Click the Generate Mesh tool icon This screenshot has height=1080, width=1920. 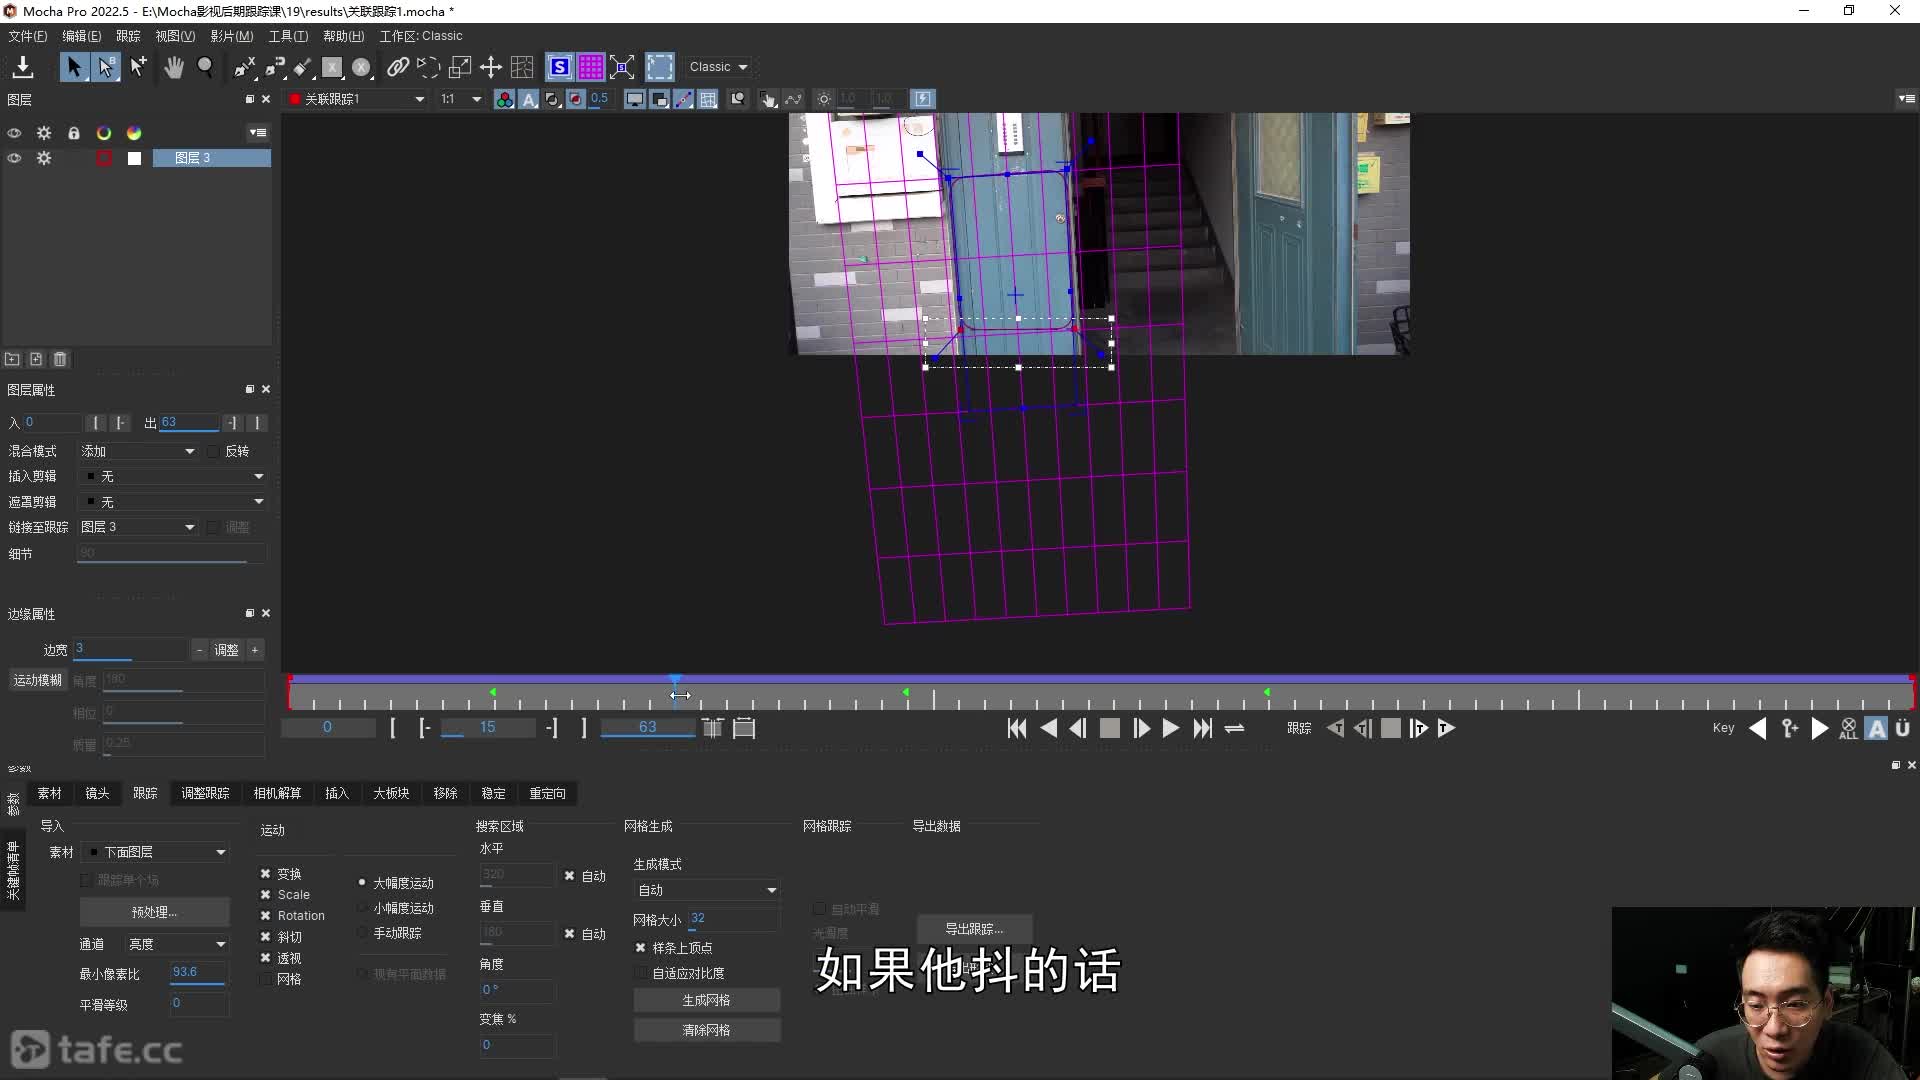(522, 67)
